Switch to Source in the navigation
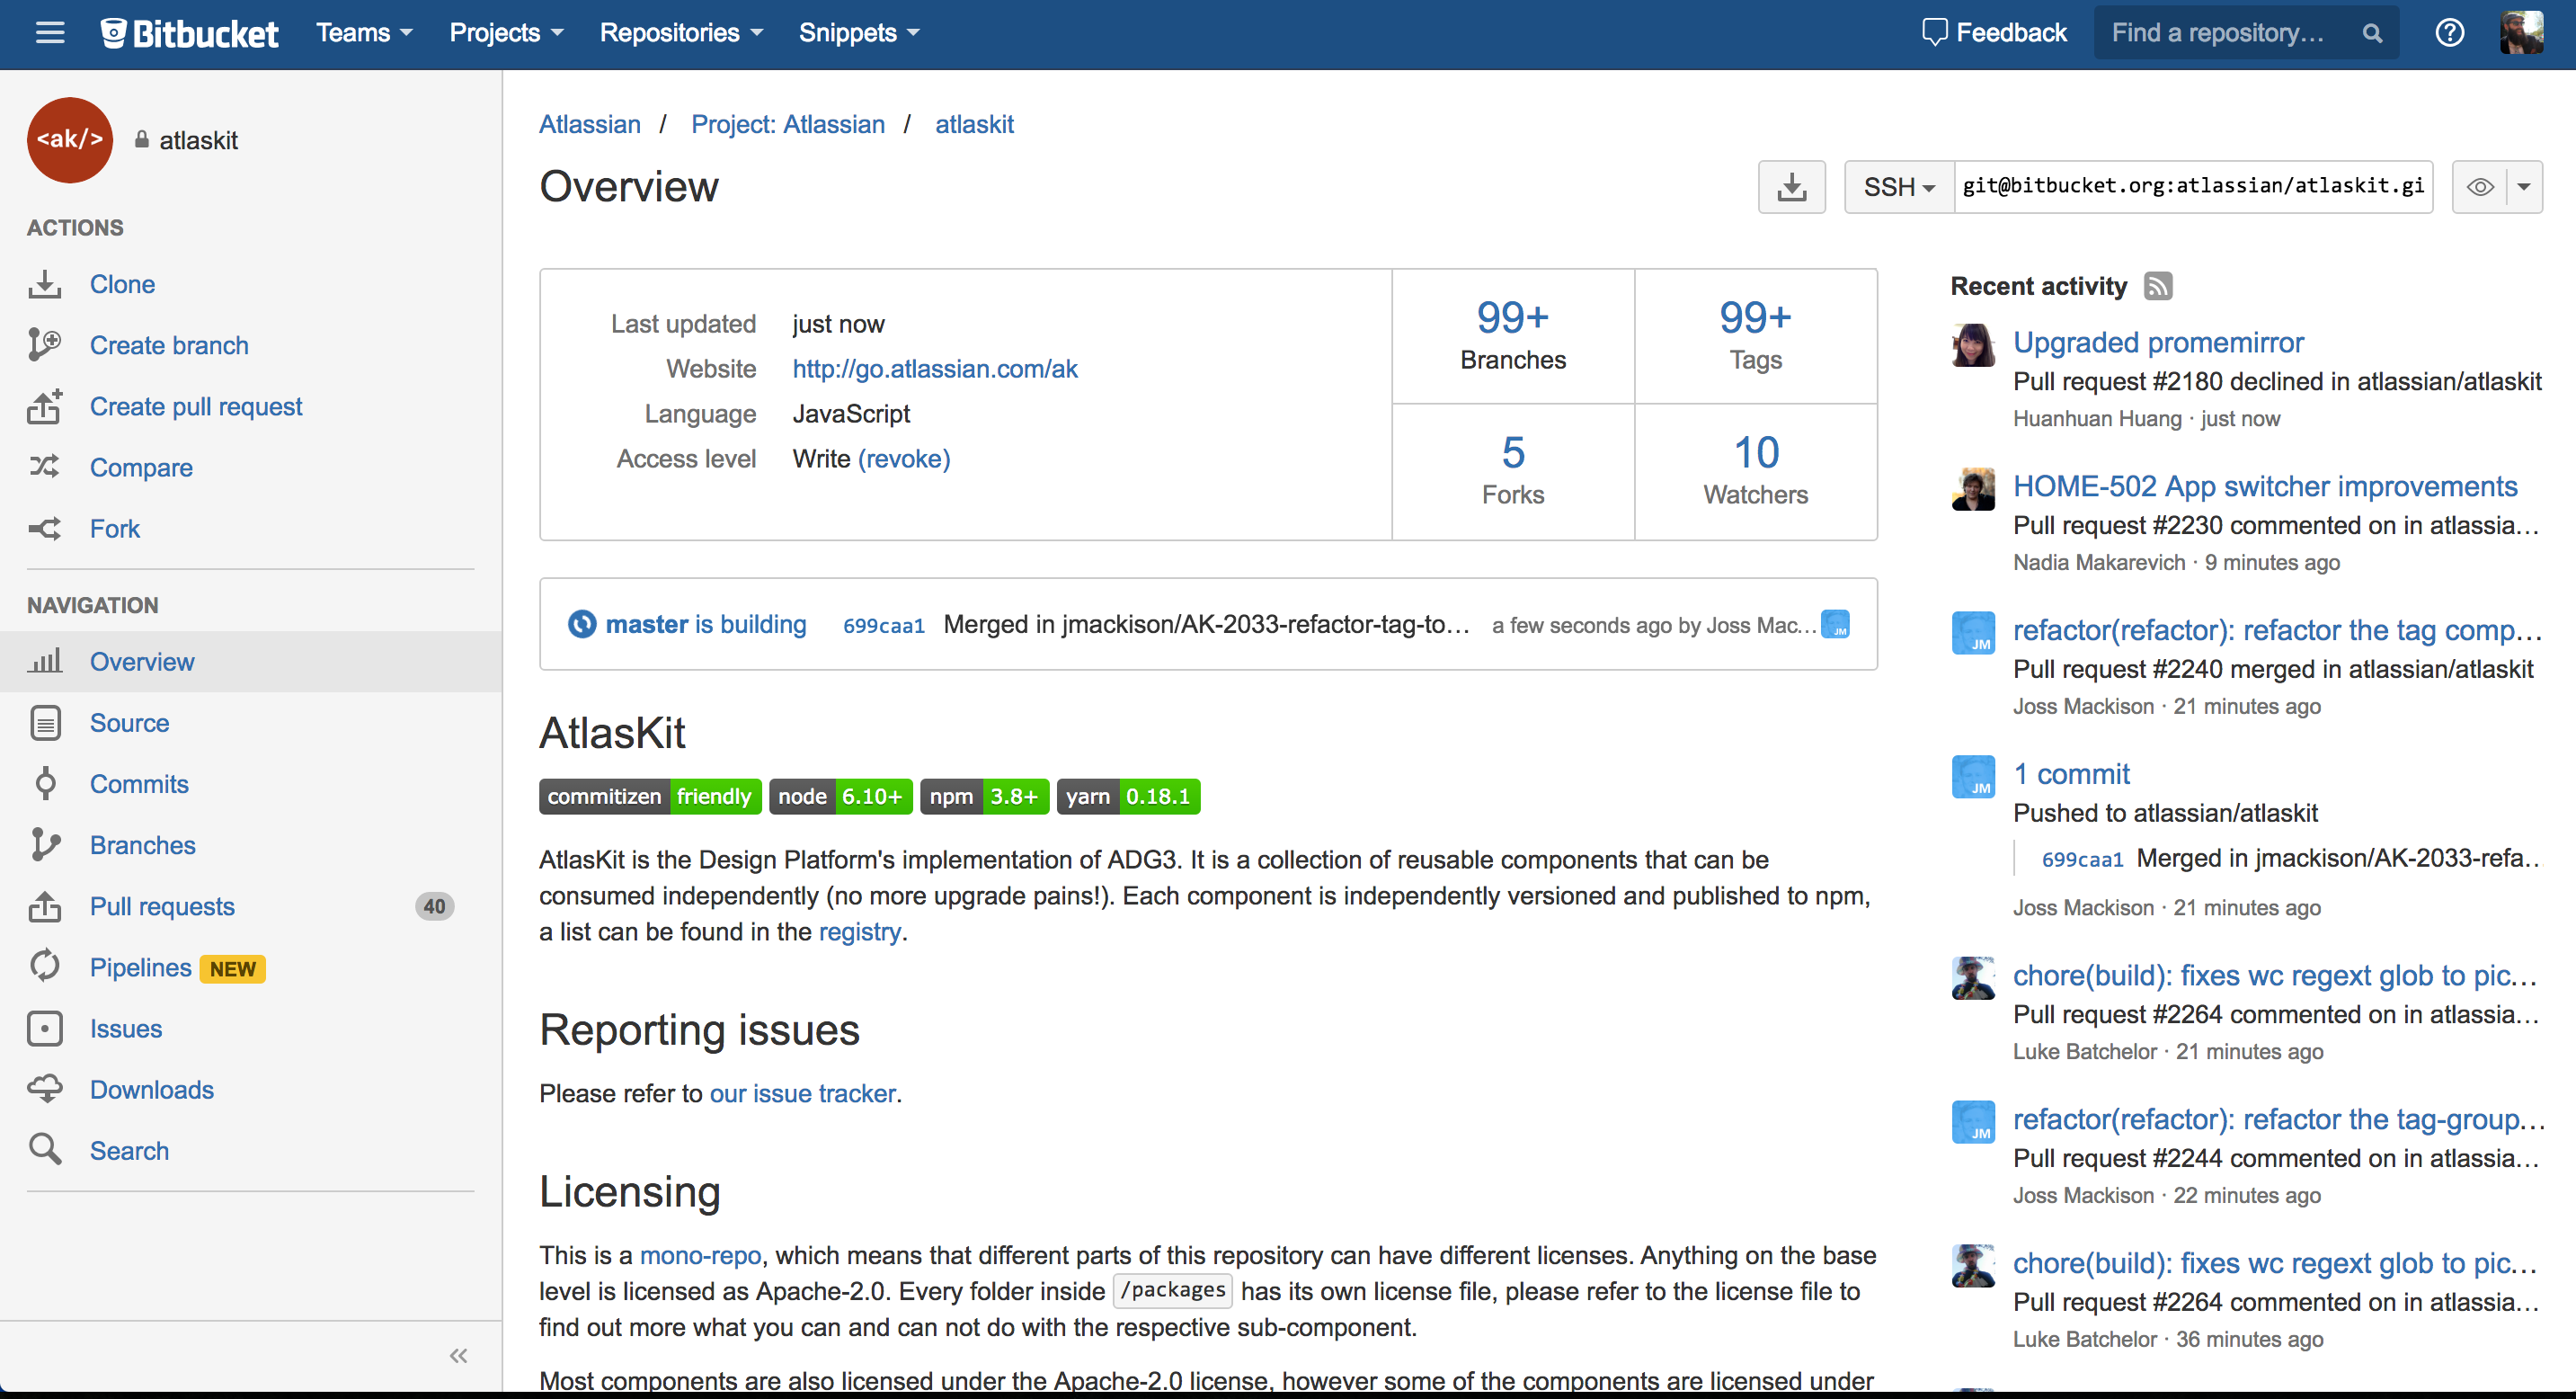This screenshot has height=1399, width=2576. pos(129,723)
